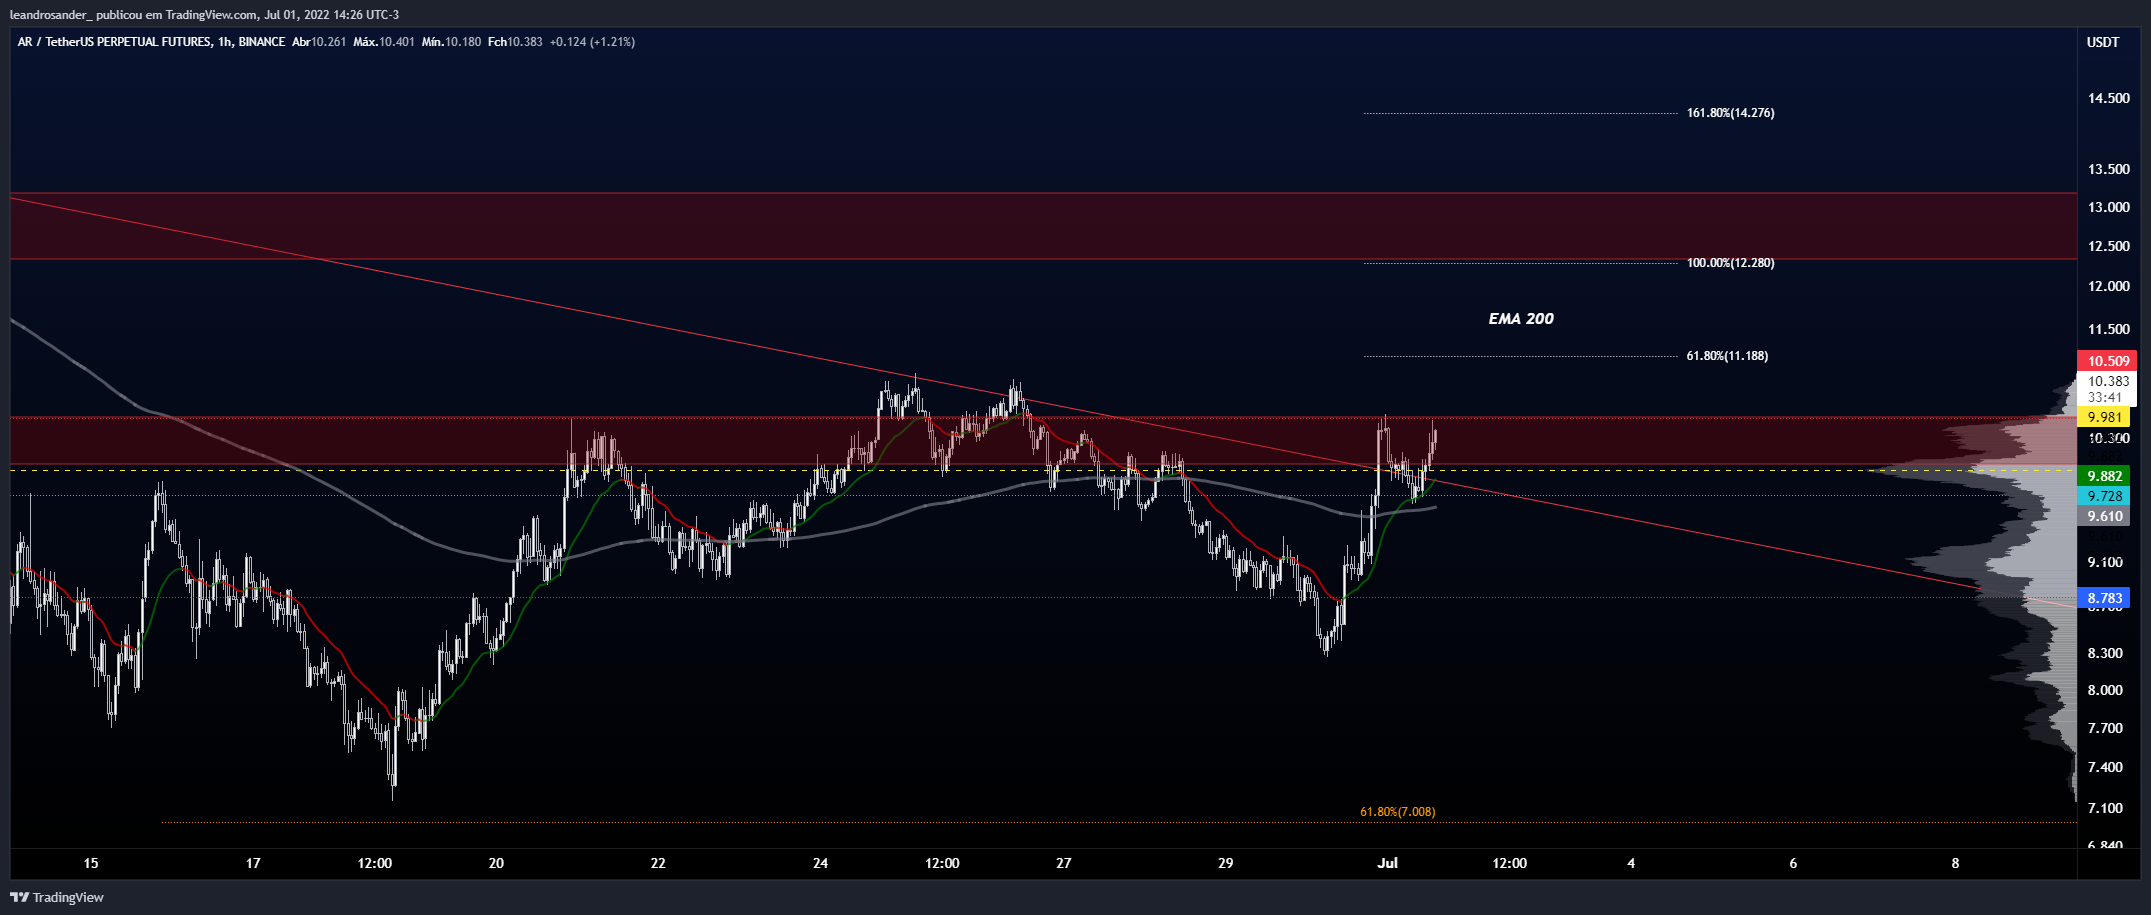The image size is (2151, 915).
Task: Select the 161.80%(14.276) Fibonacci label
Action: (x=1730, y=113)
